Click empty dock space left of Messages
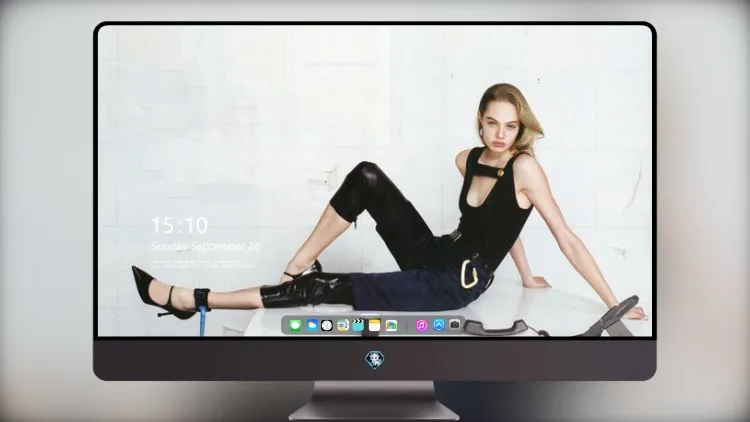The height and width of the screenshot is (422, 750). pyautogui.click(x=285, y=325)
